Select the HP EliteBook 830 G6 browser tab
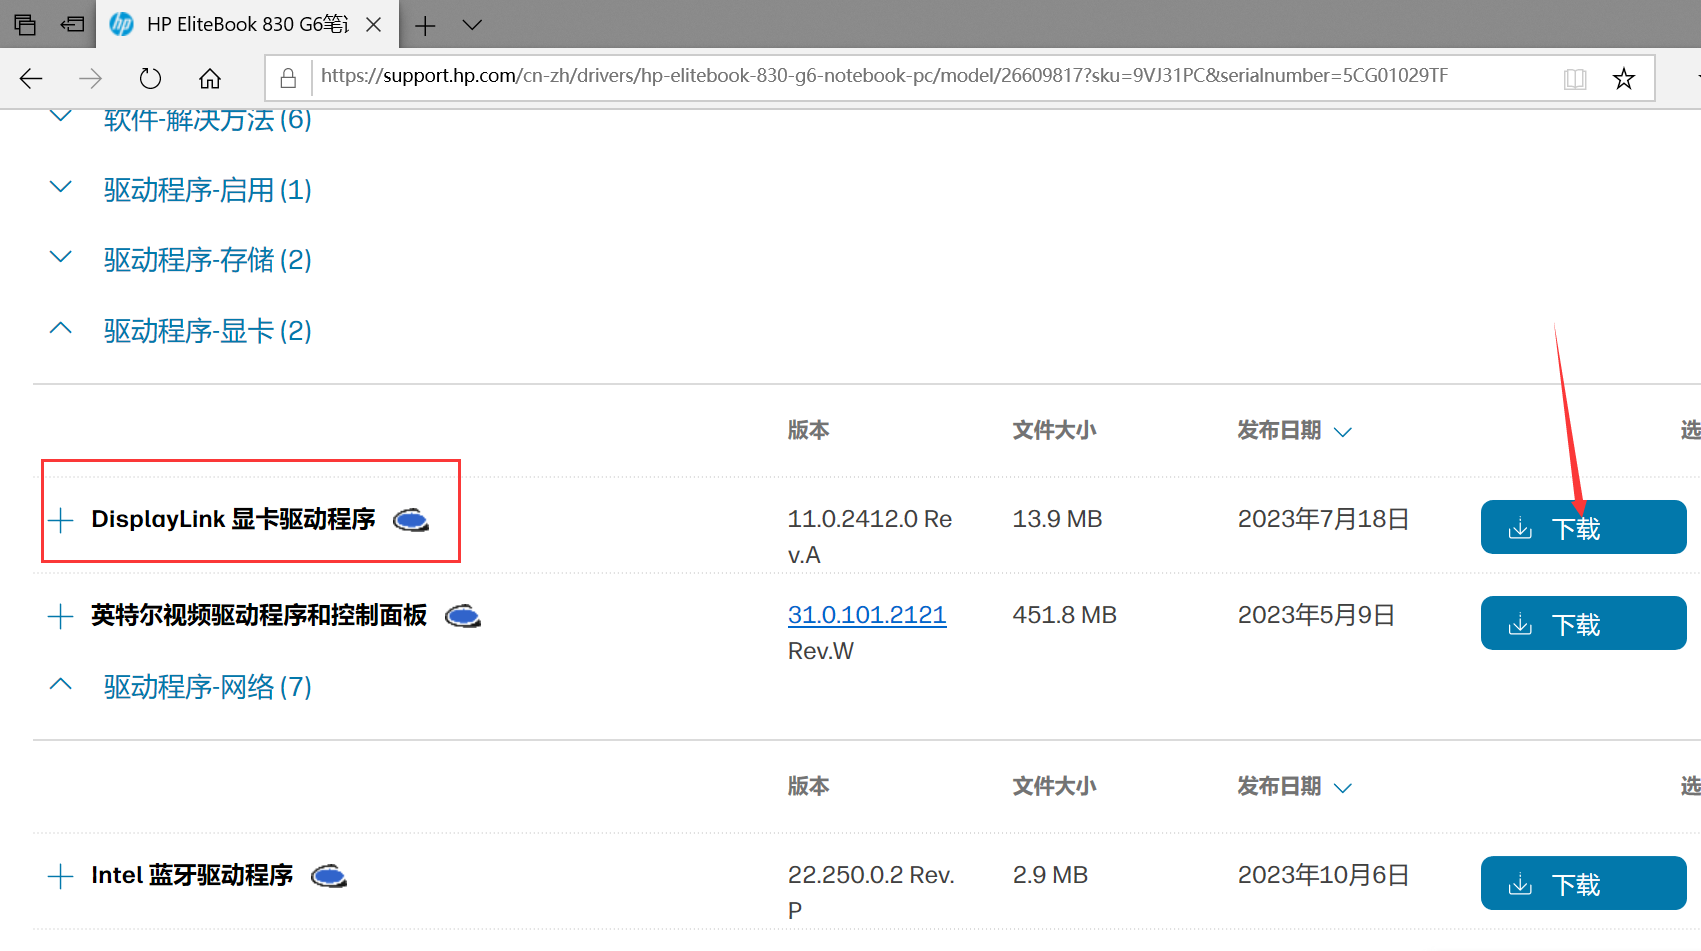The image size is (1701, 951). tap(247, 24)
